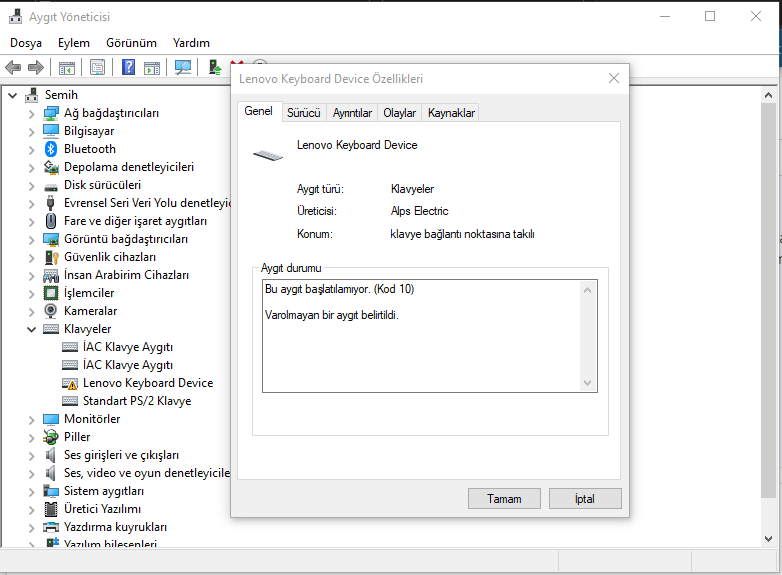
Task: Click the Tamam button
Action: coord(504,499)
